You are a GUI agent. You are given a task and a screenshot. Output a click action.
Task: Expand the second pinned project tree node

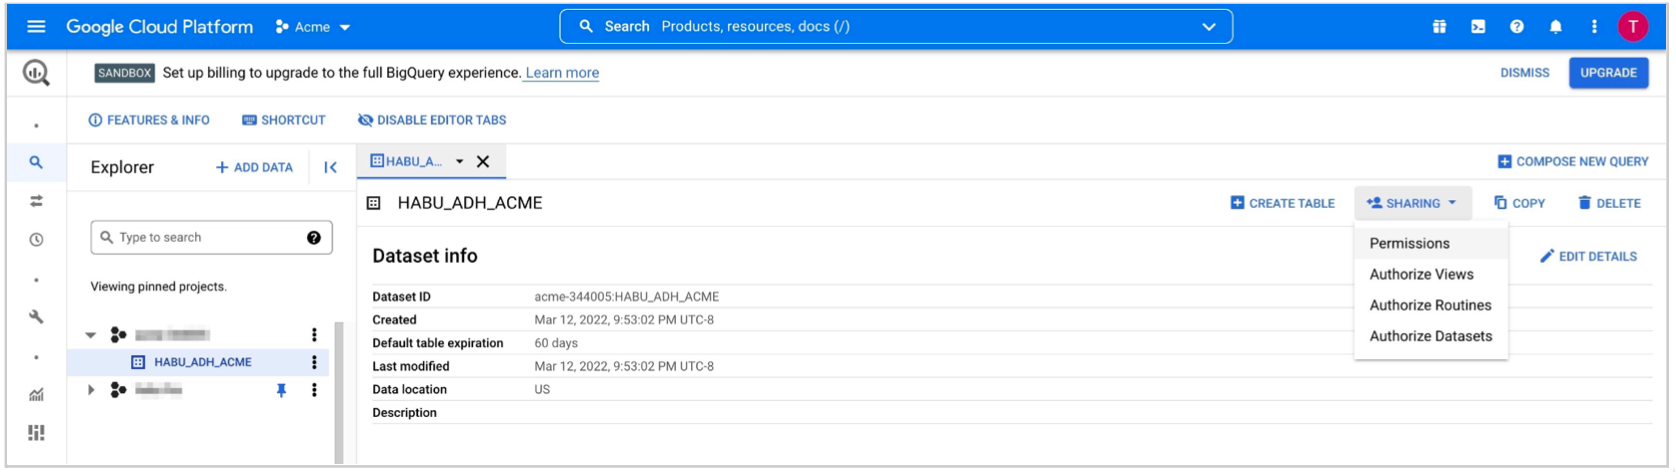(x=91, y=390)
